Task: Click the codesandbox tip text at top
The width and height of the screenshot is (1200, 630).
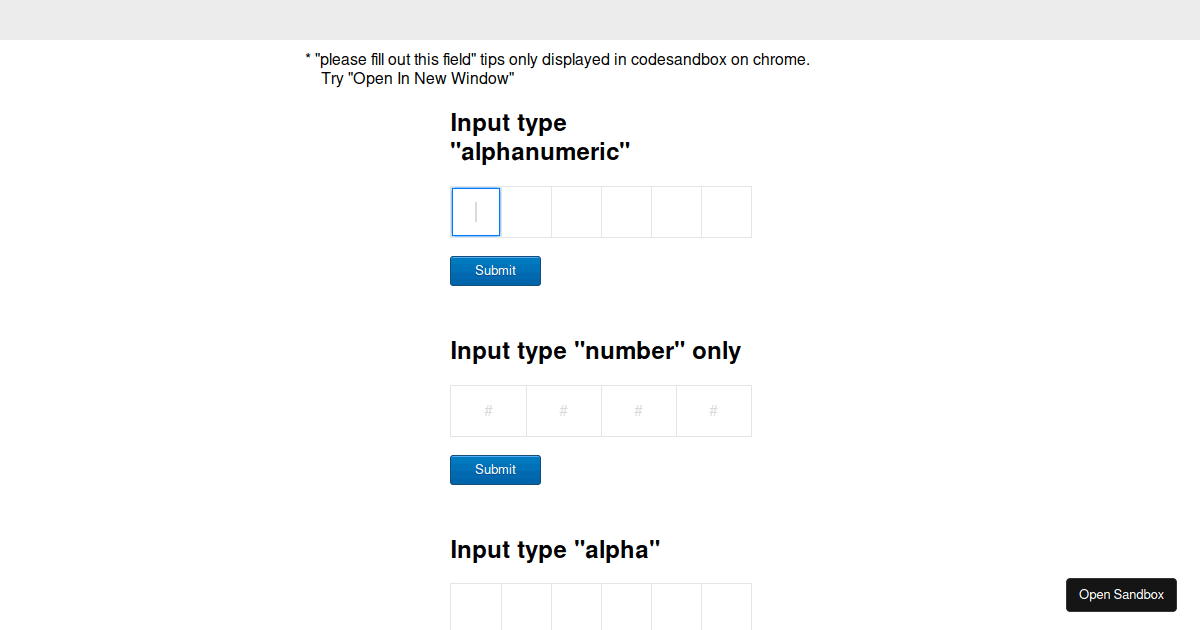Action: (558, 59)
